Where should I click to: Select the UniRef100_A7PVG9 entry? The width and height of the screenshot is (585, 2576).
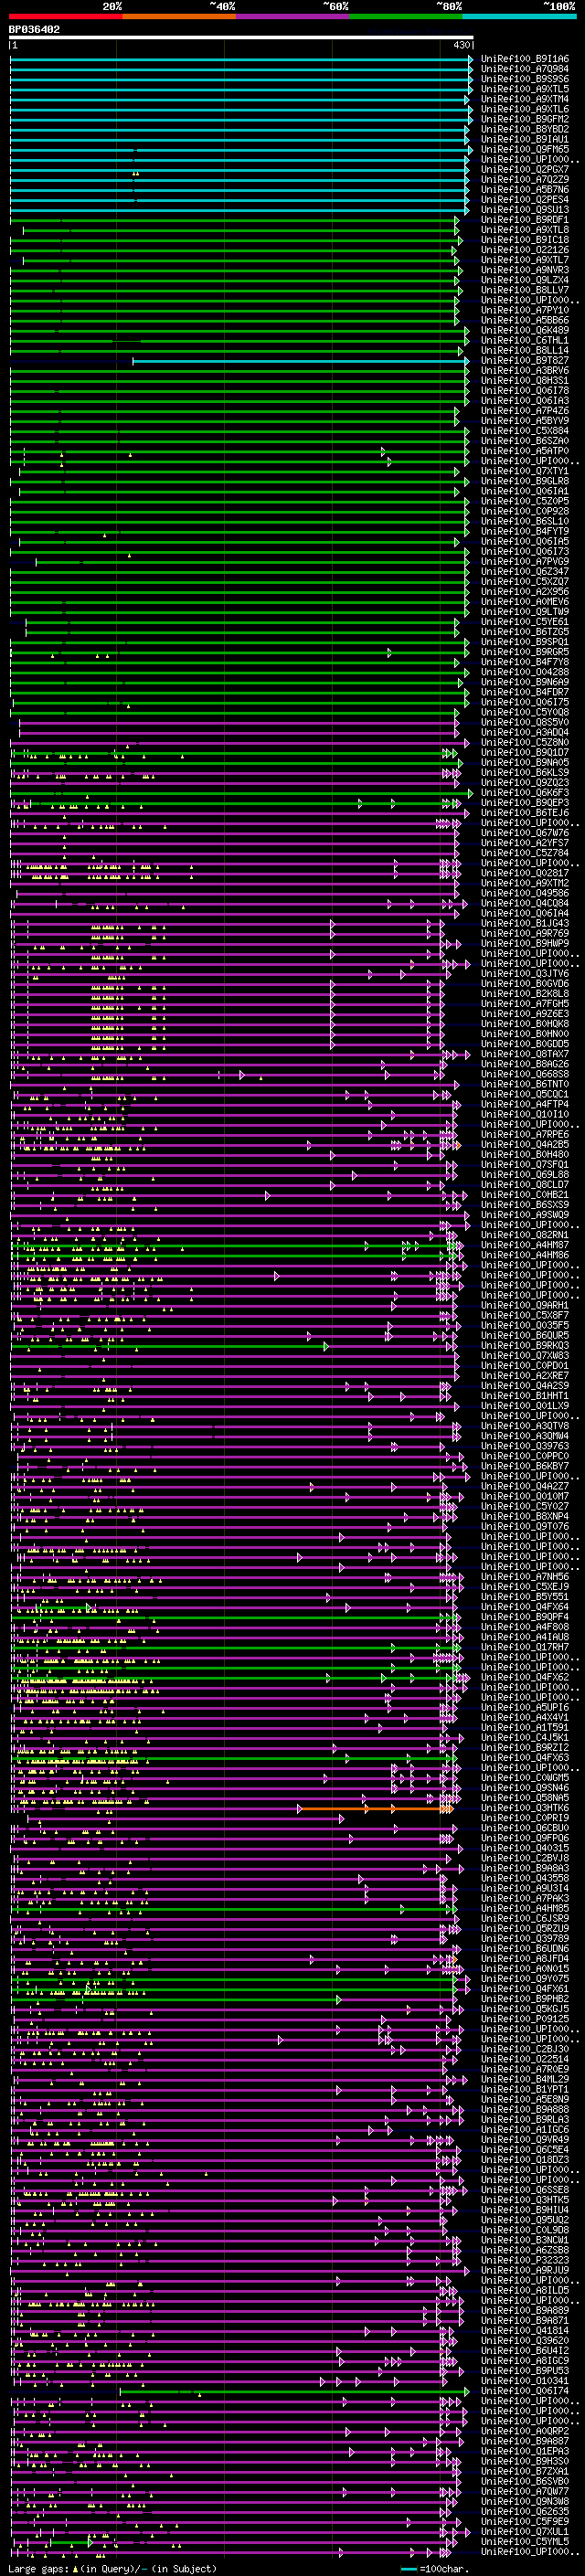coord(525,562)
